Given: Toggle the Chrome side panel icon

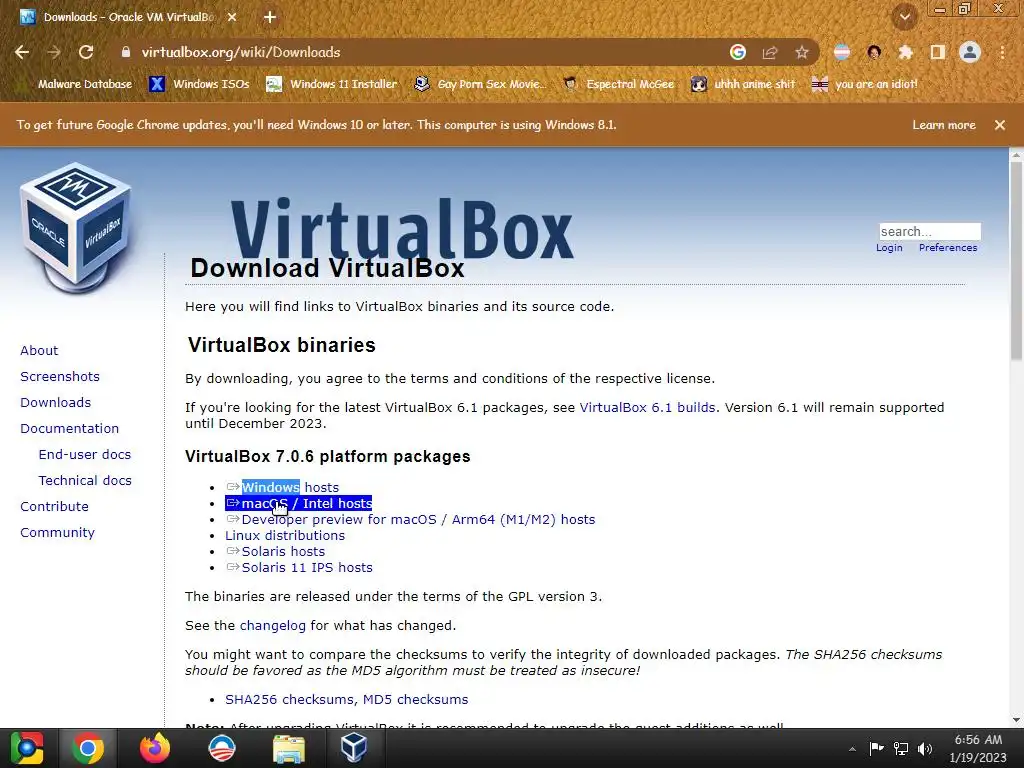Looking at the screenshot, I should [938, 52].
